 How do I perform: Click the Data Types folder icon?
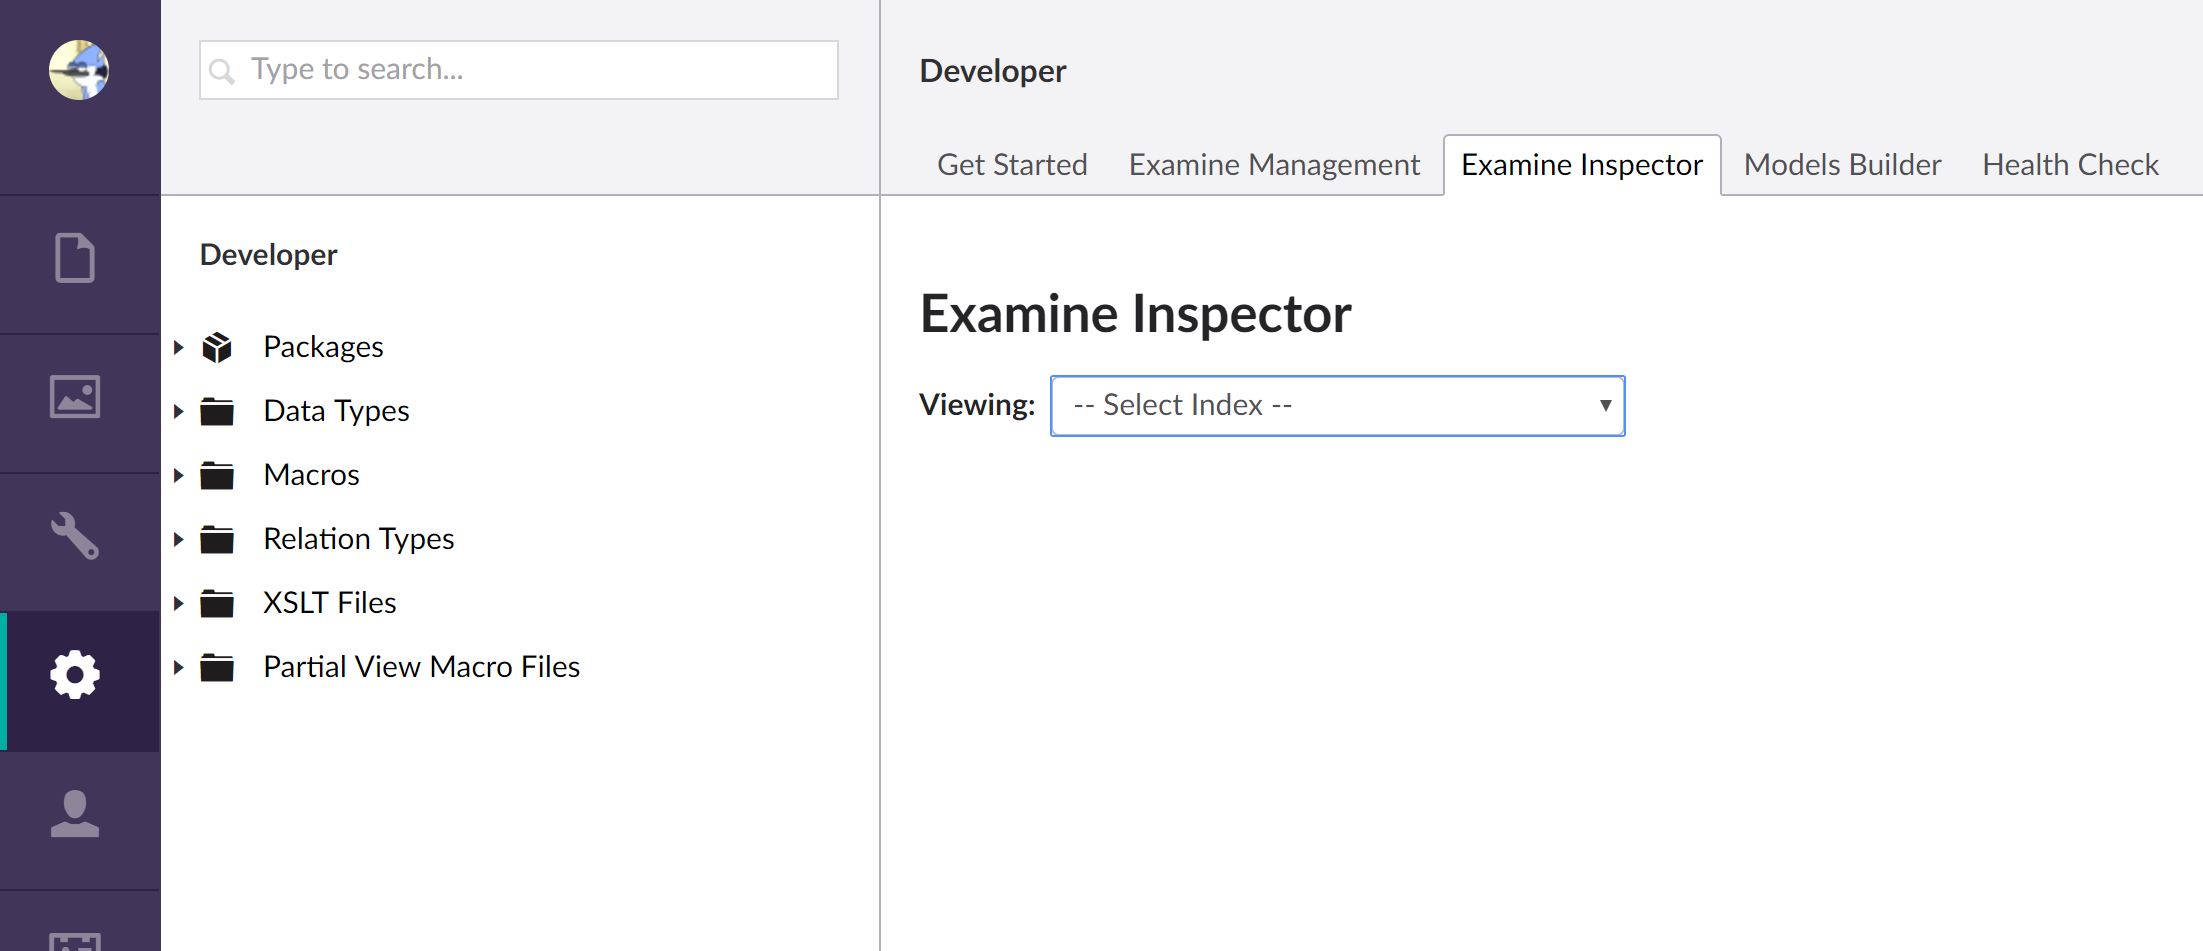click(x=217, y=411)
